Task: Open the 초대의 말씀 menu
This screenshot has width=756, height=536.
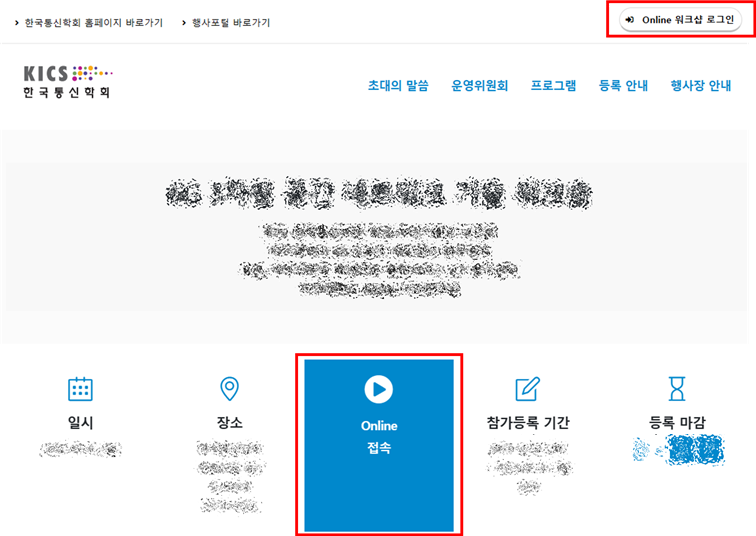Action: point(398,86)
